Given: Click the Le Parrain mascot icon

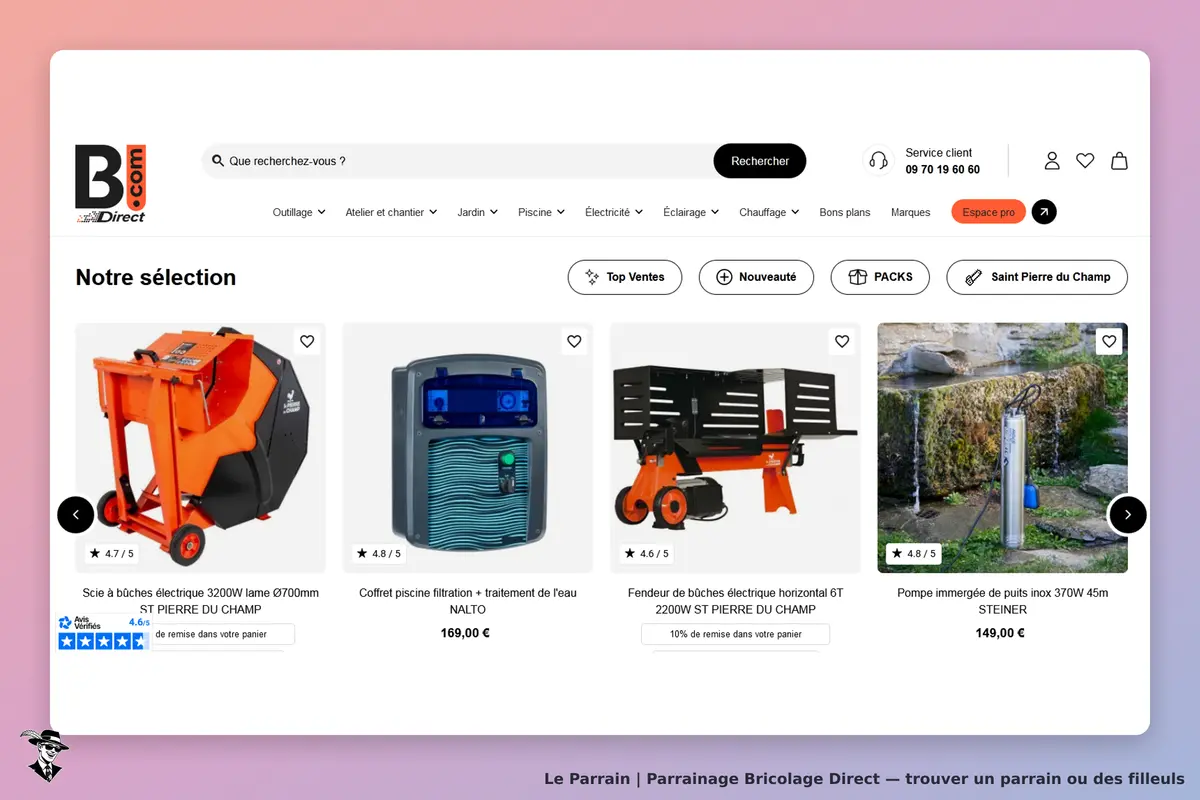Looking at the screenshot, I should click(44, 755).
